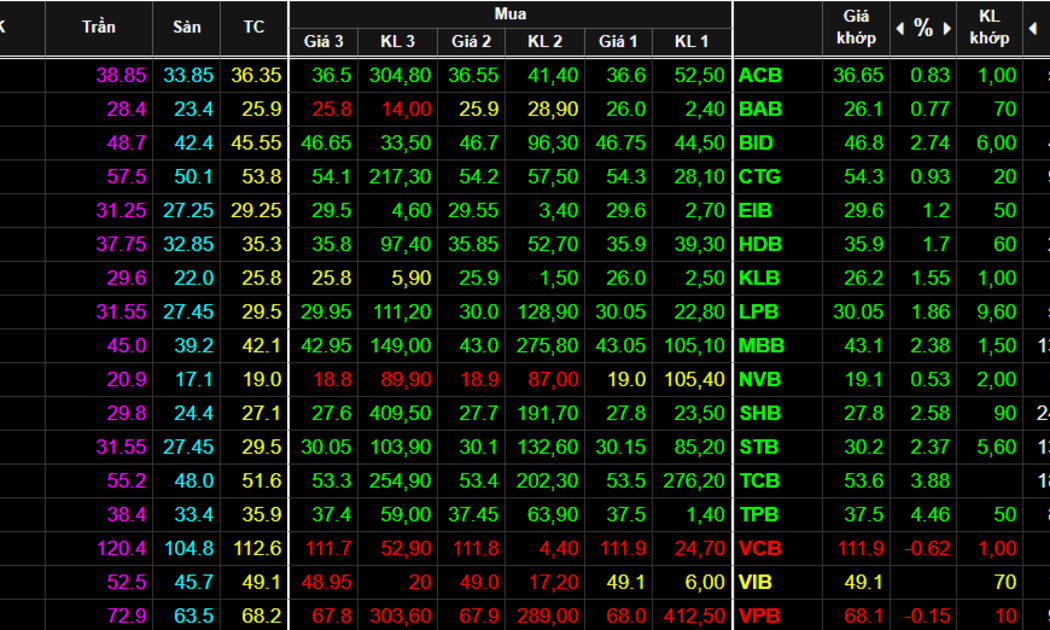Select BID percent change 2.74
The width and height of the screenshot is (1050, 630).
pos(929,143)
